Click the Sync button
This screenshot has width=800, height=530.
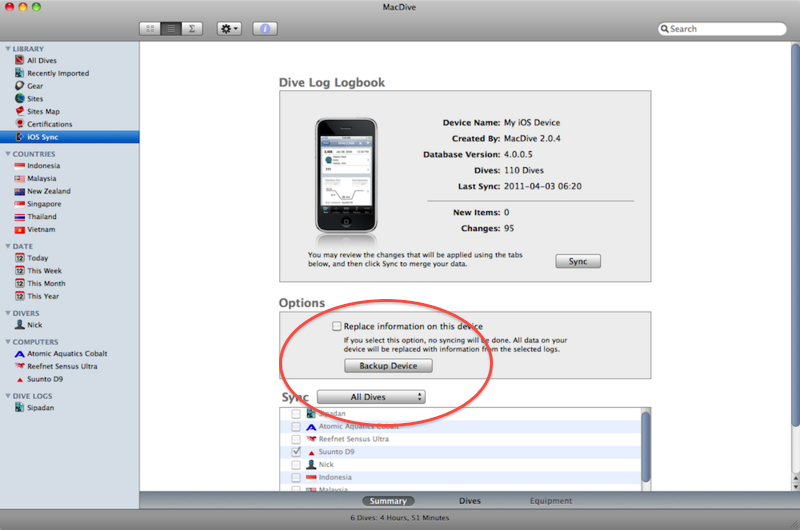[x=578, y=261]
